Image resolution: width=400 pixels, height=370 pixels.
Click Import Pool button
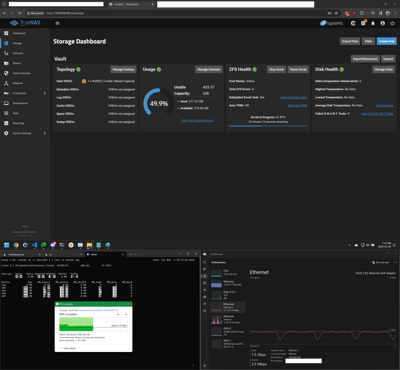350,41
